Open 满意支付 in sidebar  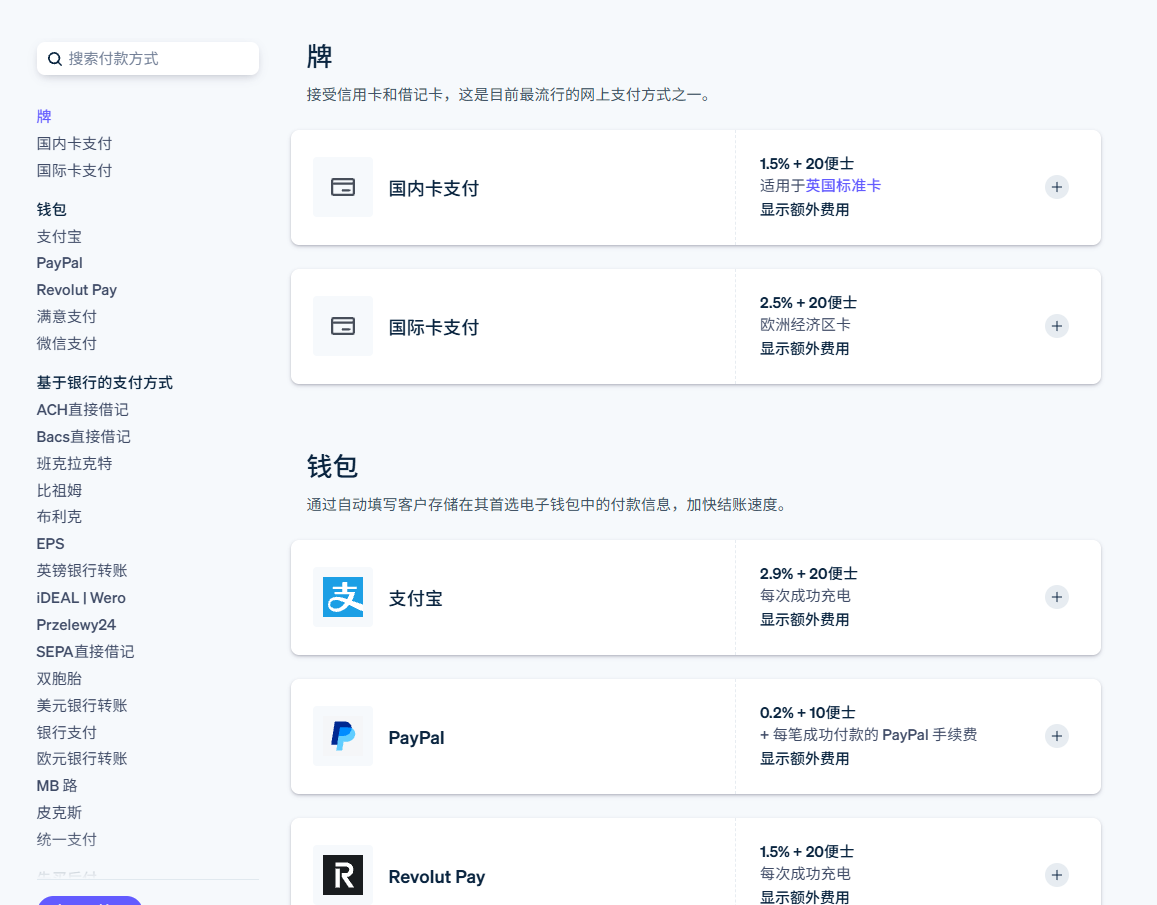coord(66,317)
